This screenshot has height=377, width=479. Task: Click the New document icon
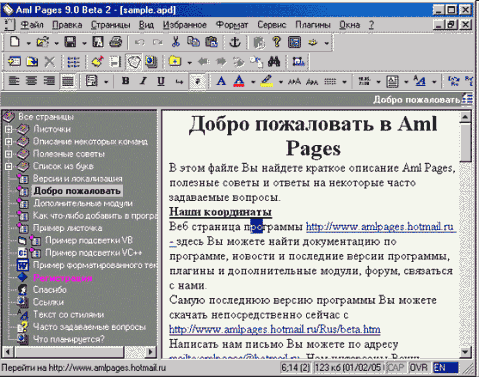pyautogui.click(x=15, y=42)
